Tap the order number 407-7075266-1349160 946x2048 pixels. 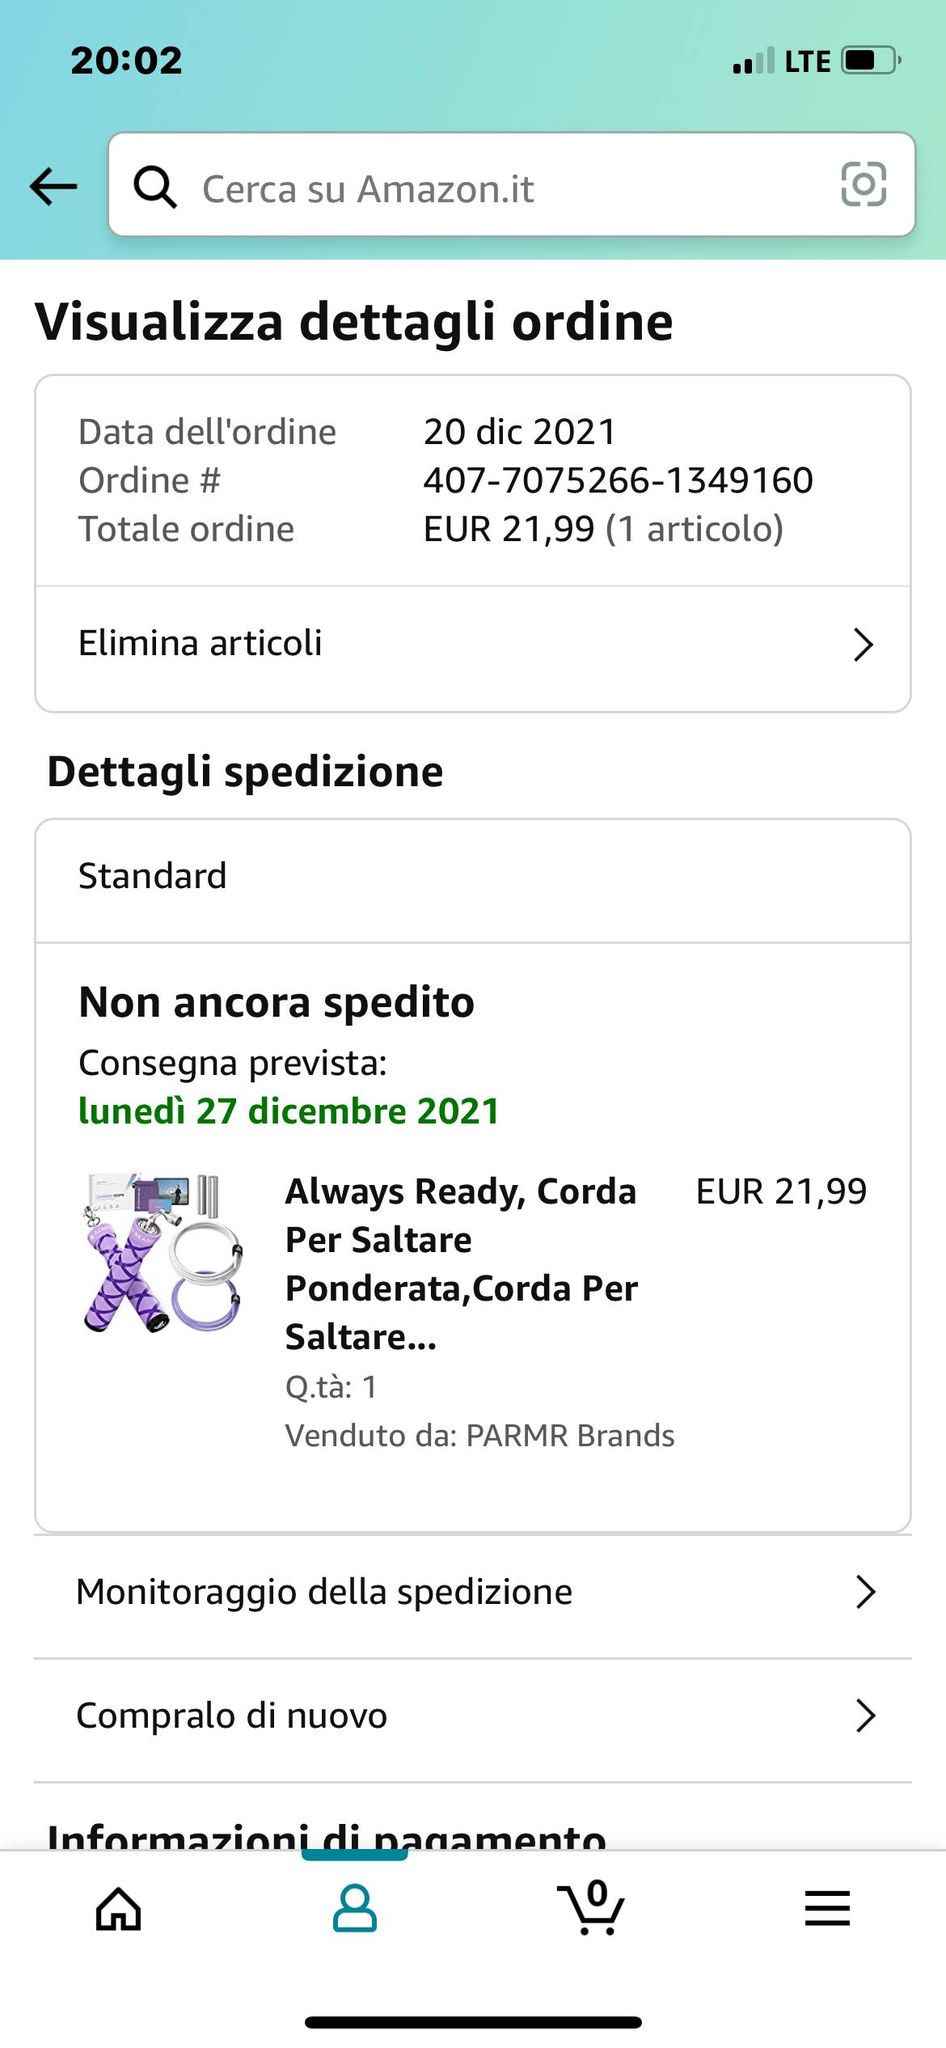618,481
